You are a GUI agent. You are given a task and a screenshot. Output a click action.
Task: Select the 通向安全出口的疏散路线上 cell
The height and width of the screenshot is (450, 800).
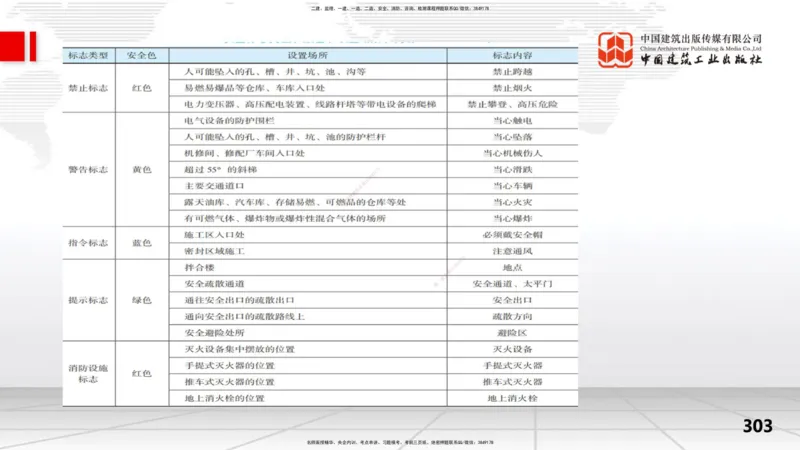click(308, 316)
